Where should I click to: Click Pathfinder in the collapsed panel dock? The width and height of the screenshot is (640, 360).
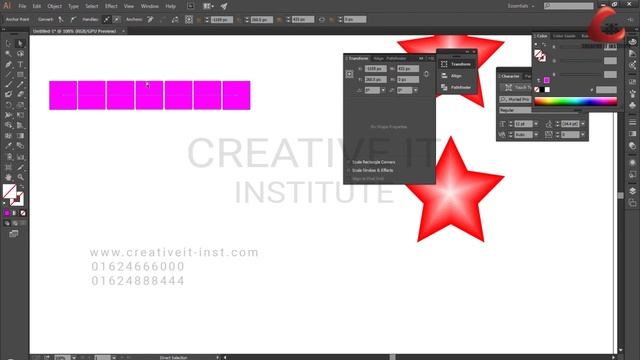point(456,87)
